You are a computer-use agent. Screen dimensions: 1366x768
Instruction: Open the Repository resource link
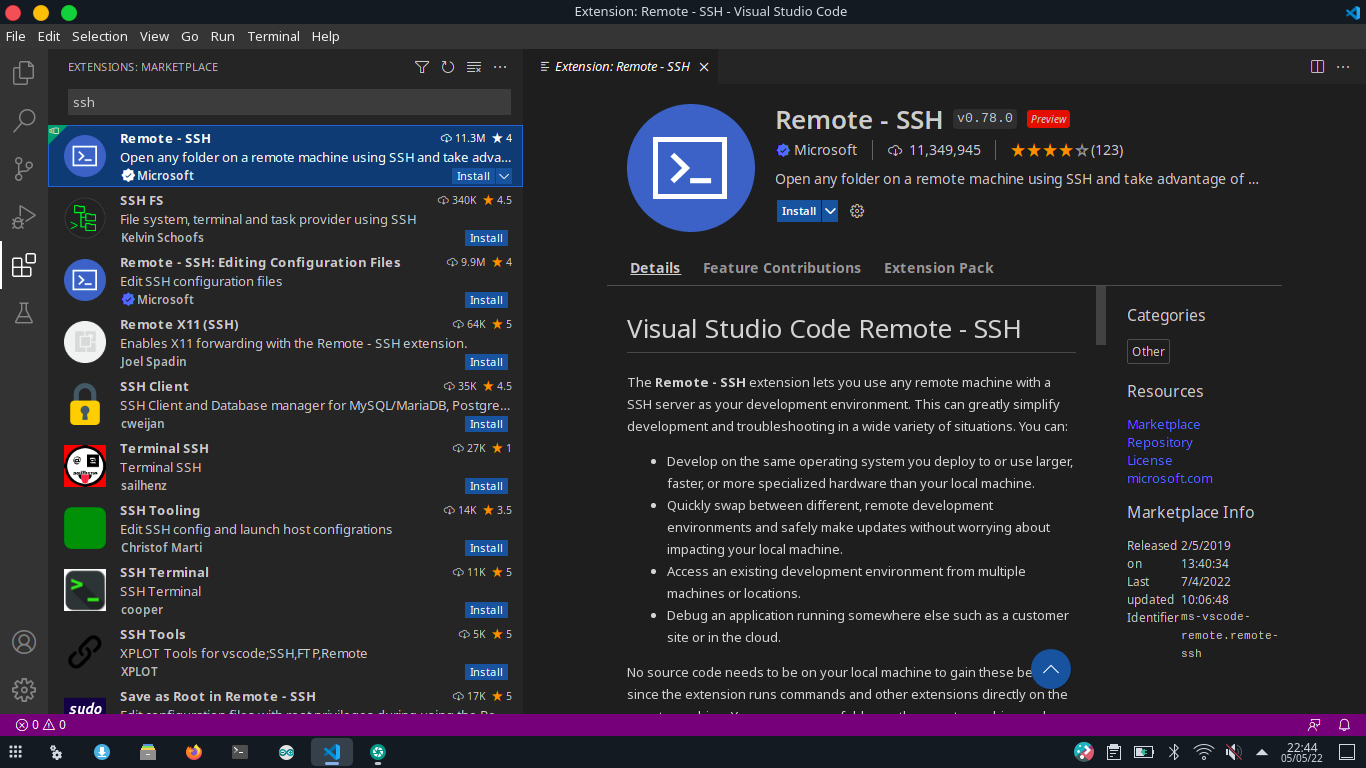pyautogui.click(x=1160, y=442)
